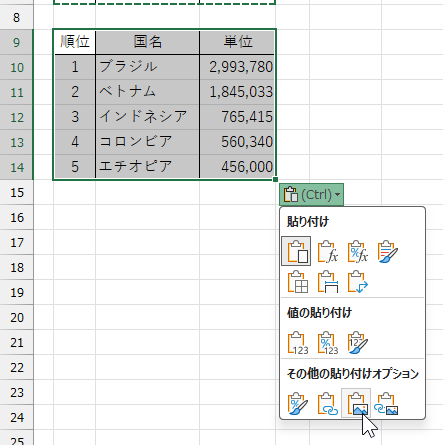Image resolution: width=443 pixels, height=445 pixels.
Task: Paste as Picture icon
Action: point(356,403)
